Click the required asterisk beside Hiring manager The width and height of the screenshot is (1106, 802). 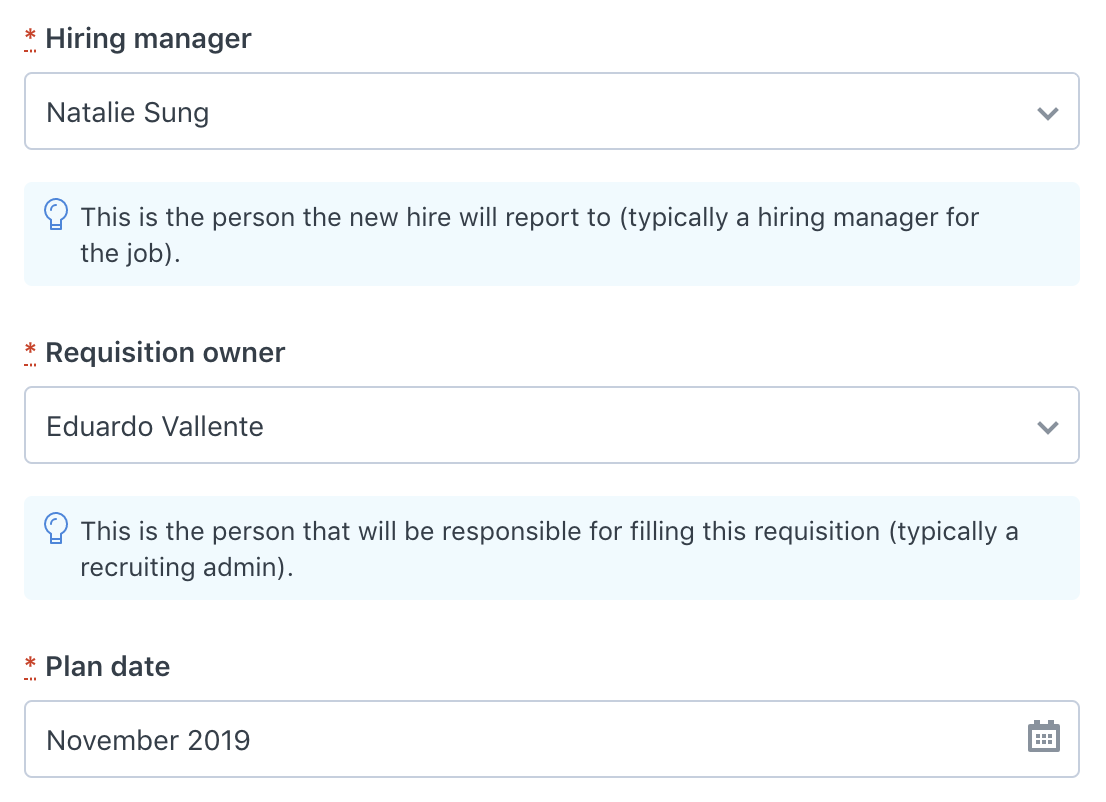[x=30, y=38]
